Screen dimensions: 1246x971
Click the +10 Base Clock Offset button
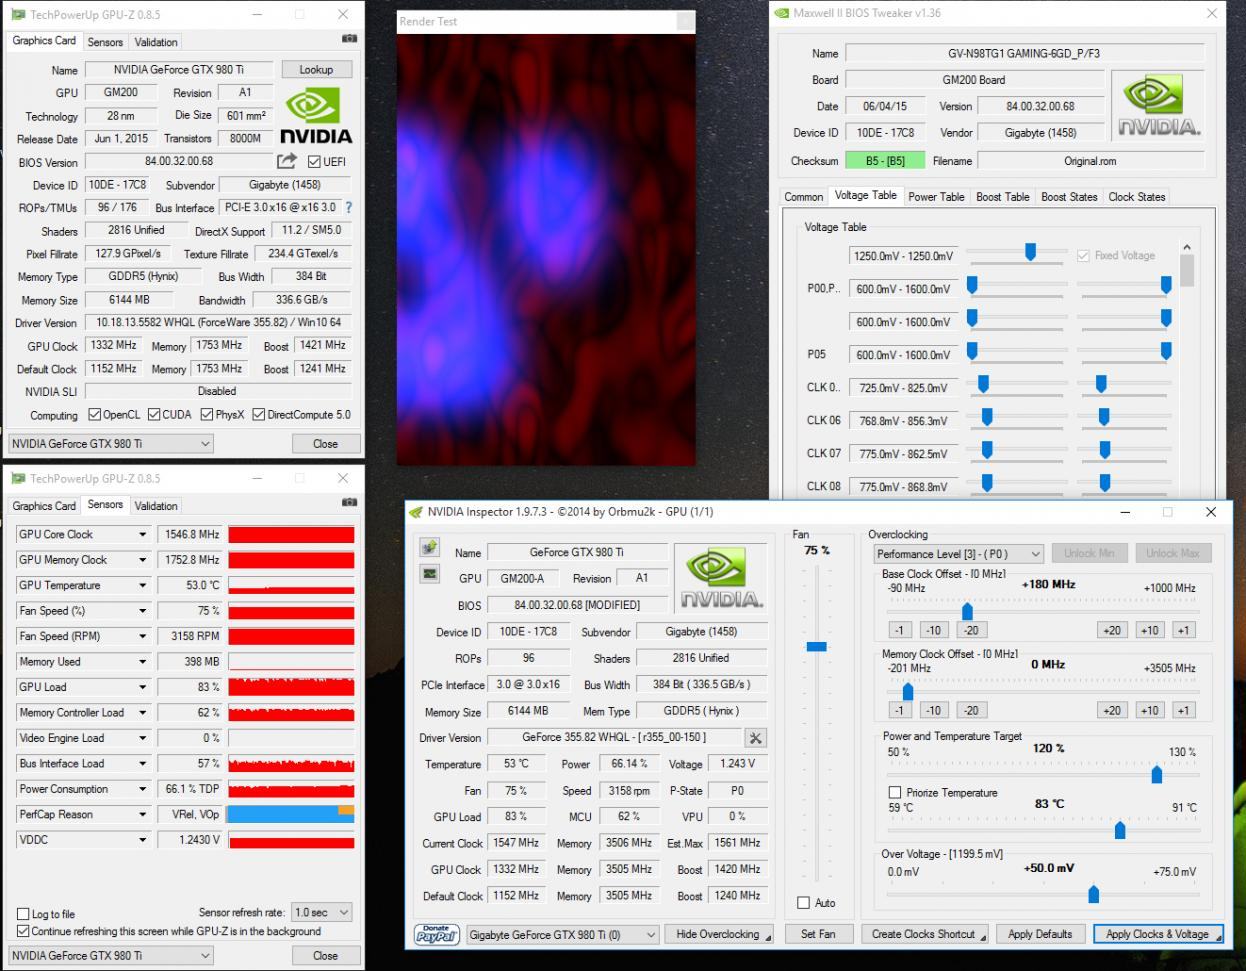pyautogui.click(x=1150, y=630)
